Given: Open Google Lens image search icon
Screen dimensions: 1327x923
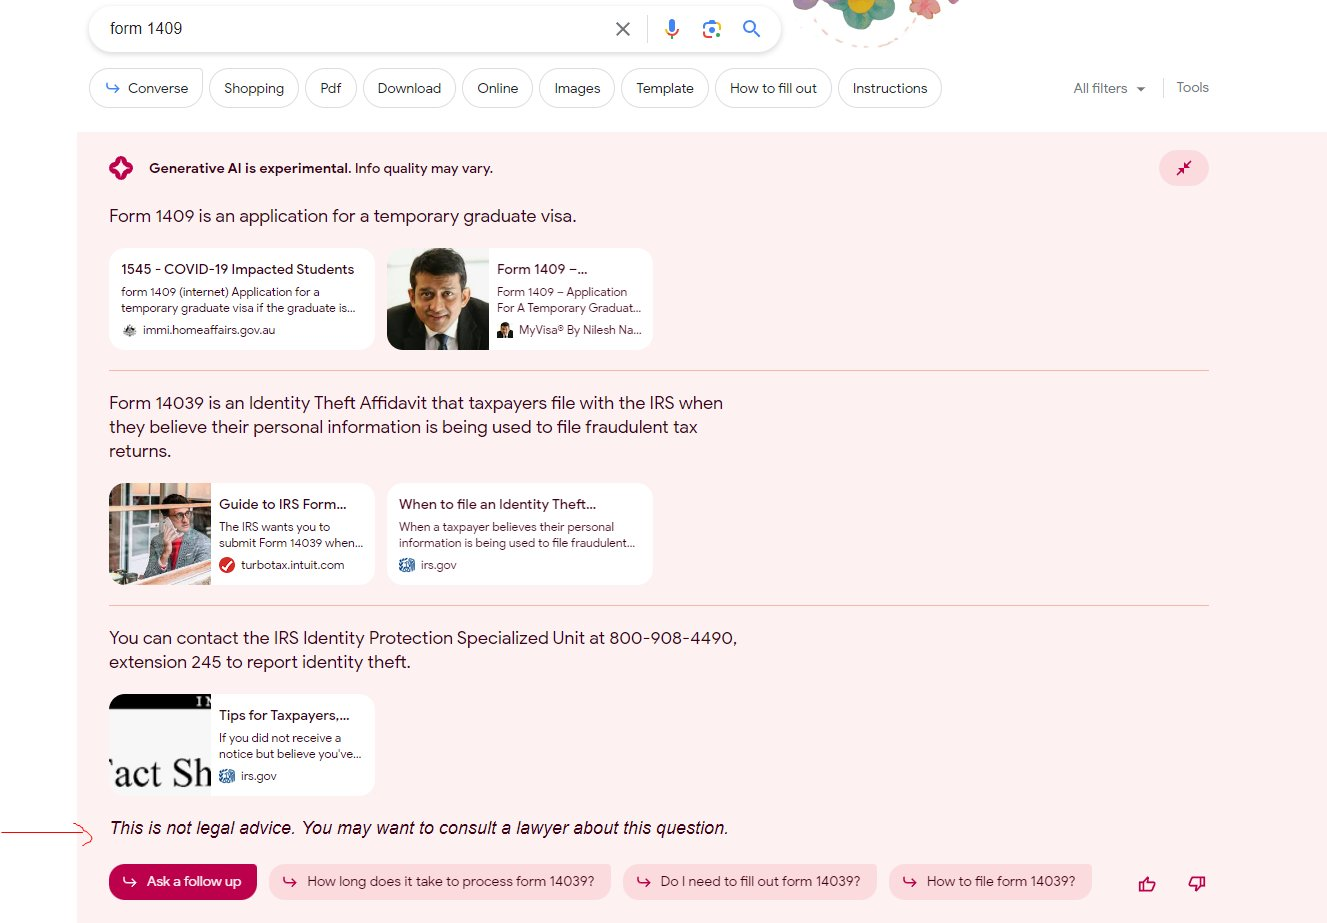Looking at the screenshot, I should (712, 29).
